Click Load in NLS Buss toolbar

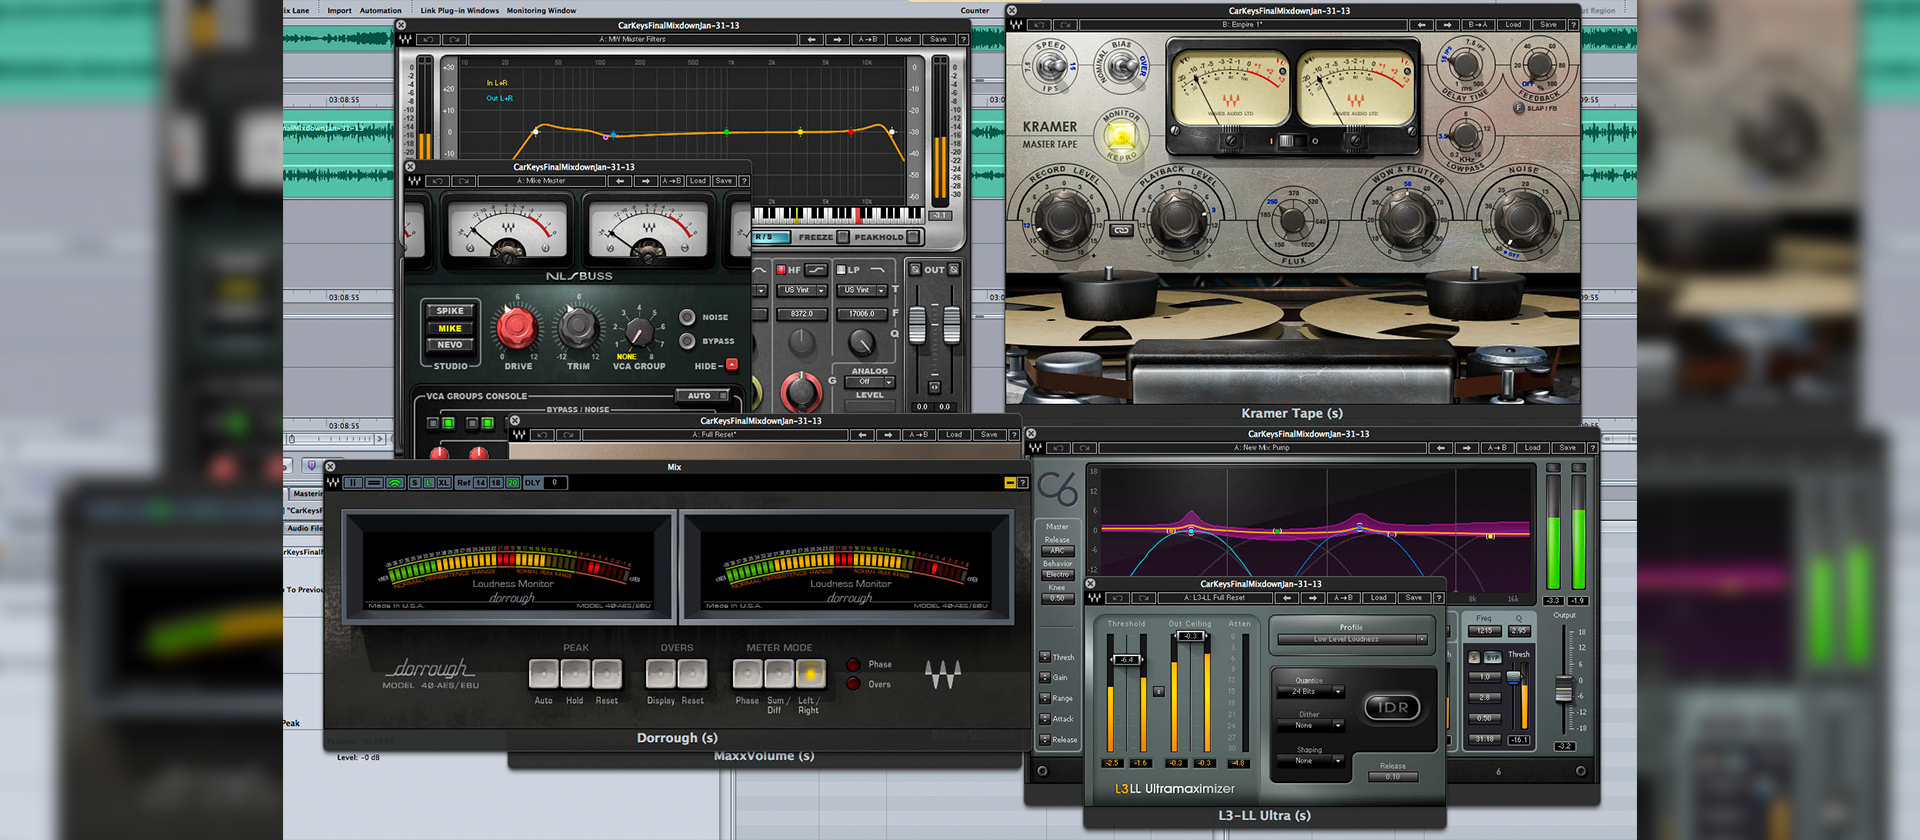pyautogui.click(x=698, y=181)
